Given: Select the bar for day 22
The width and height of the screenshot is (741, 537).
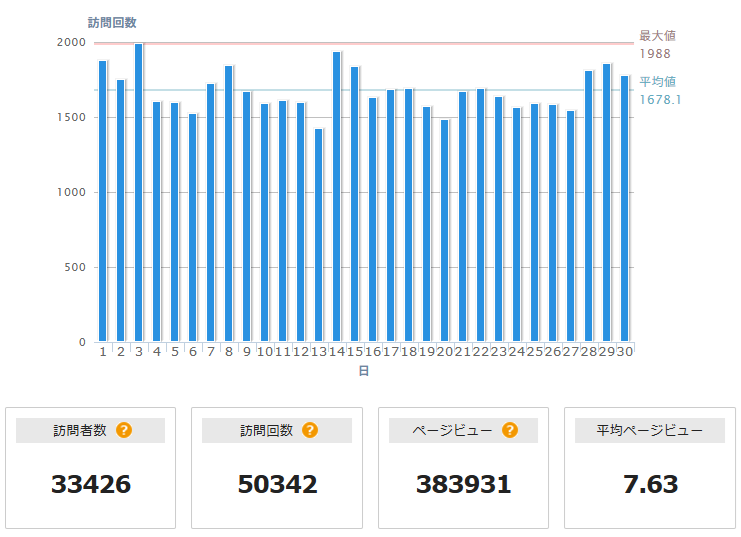Looking at the screenshot, I should coord(480,215).
